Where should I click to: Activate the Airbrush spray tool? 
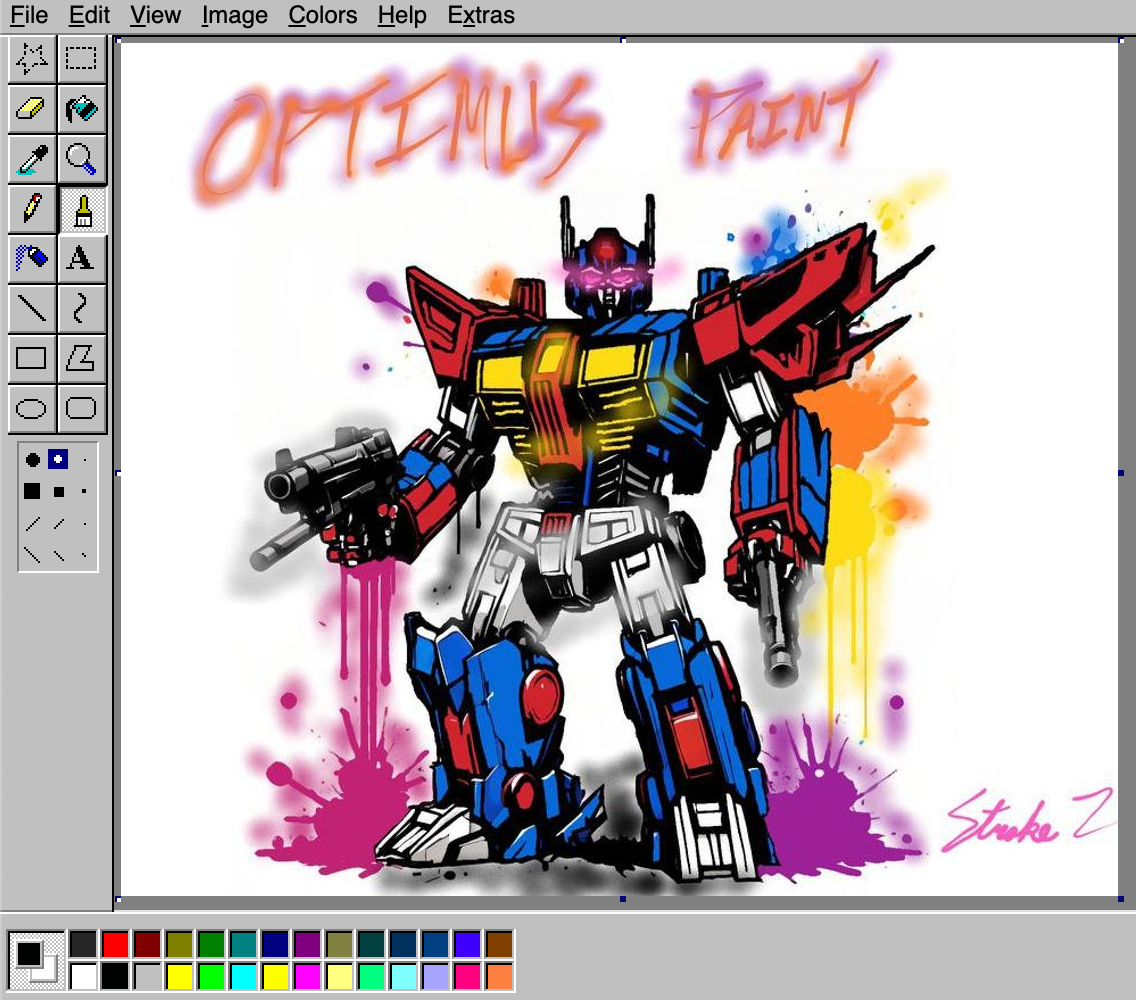click(x=31, y=258)
